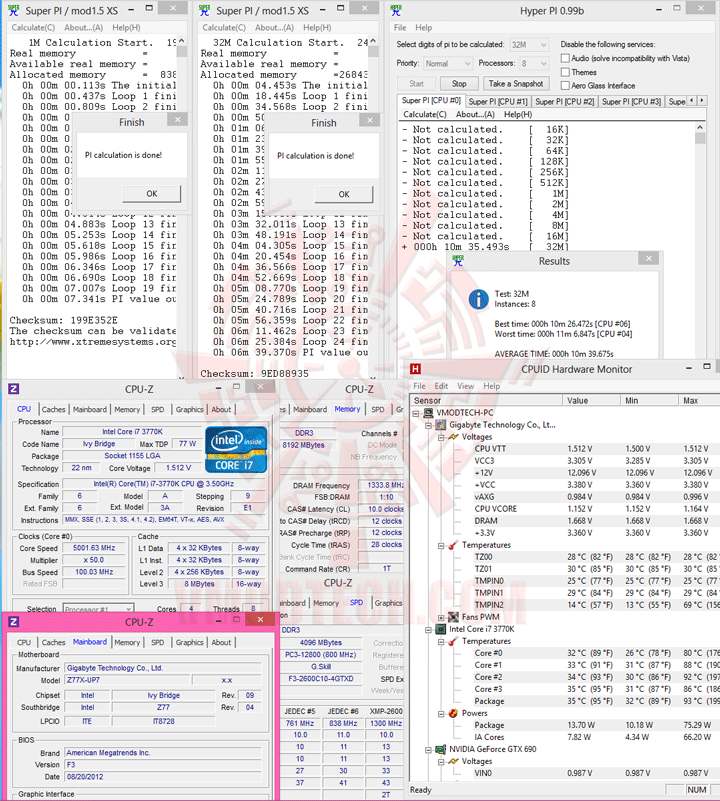Click the GTX 690 Voltages lightning icon

[x=453, y=761]
